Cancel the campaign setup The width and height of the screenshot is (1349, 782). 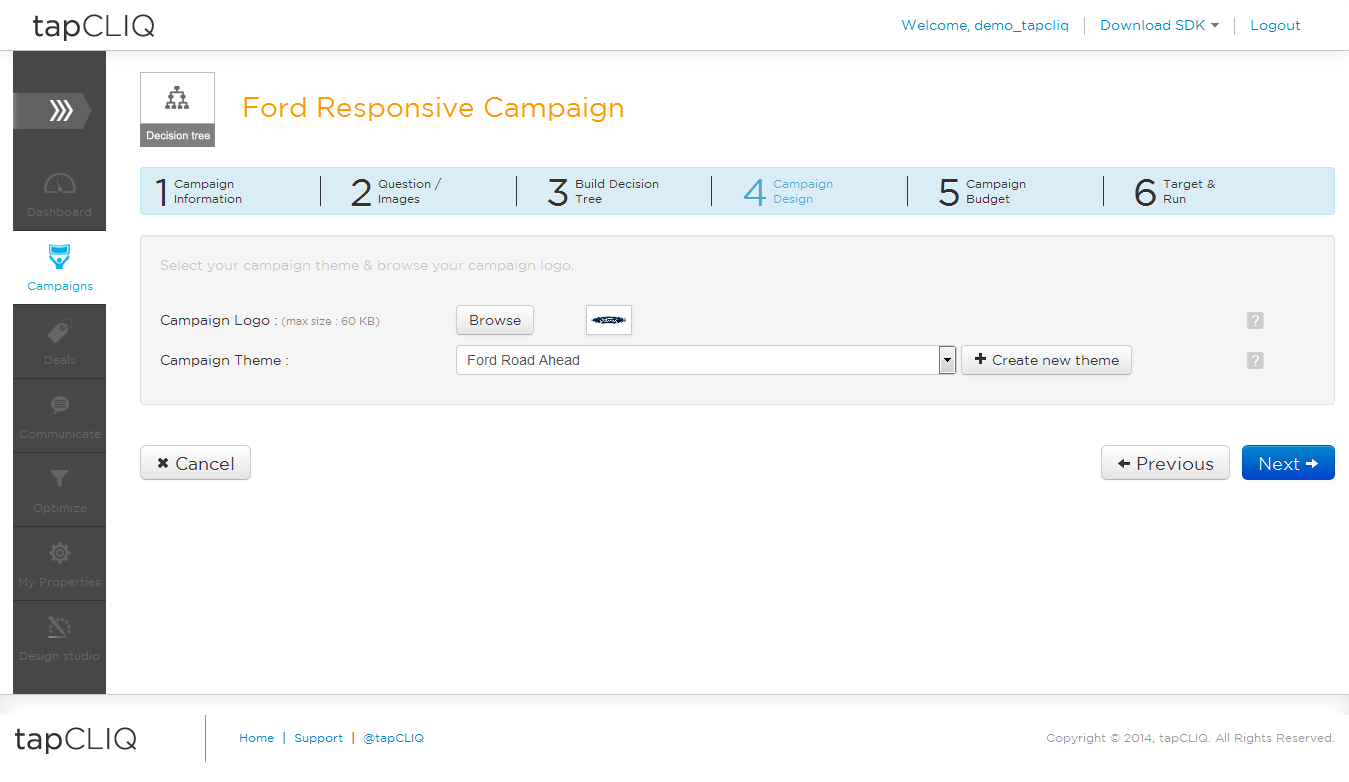[195, 463]
